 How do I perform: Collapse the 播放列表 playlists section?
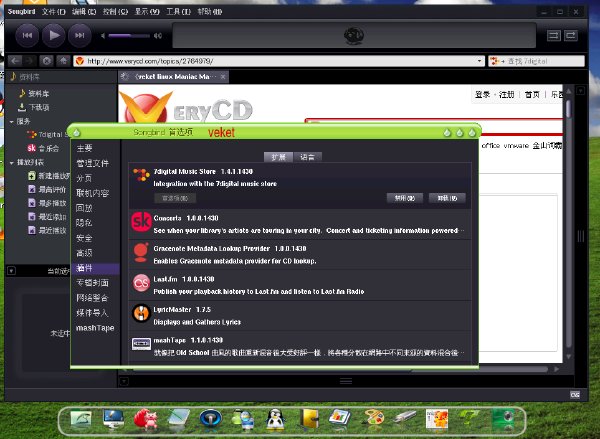tap(11, 162)
